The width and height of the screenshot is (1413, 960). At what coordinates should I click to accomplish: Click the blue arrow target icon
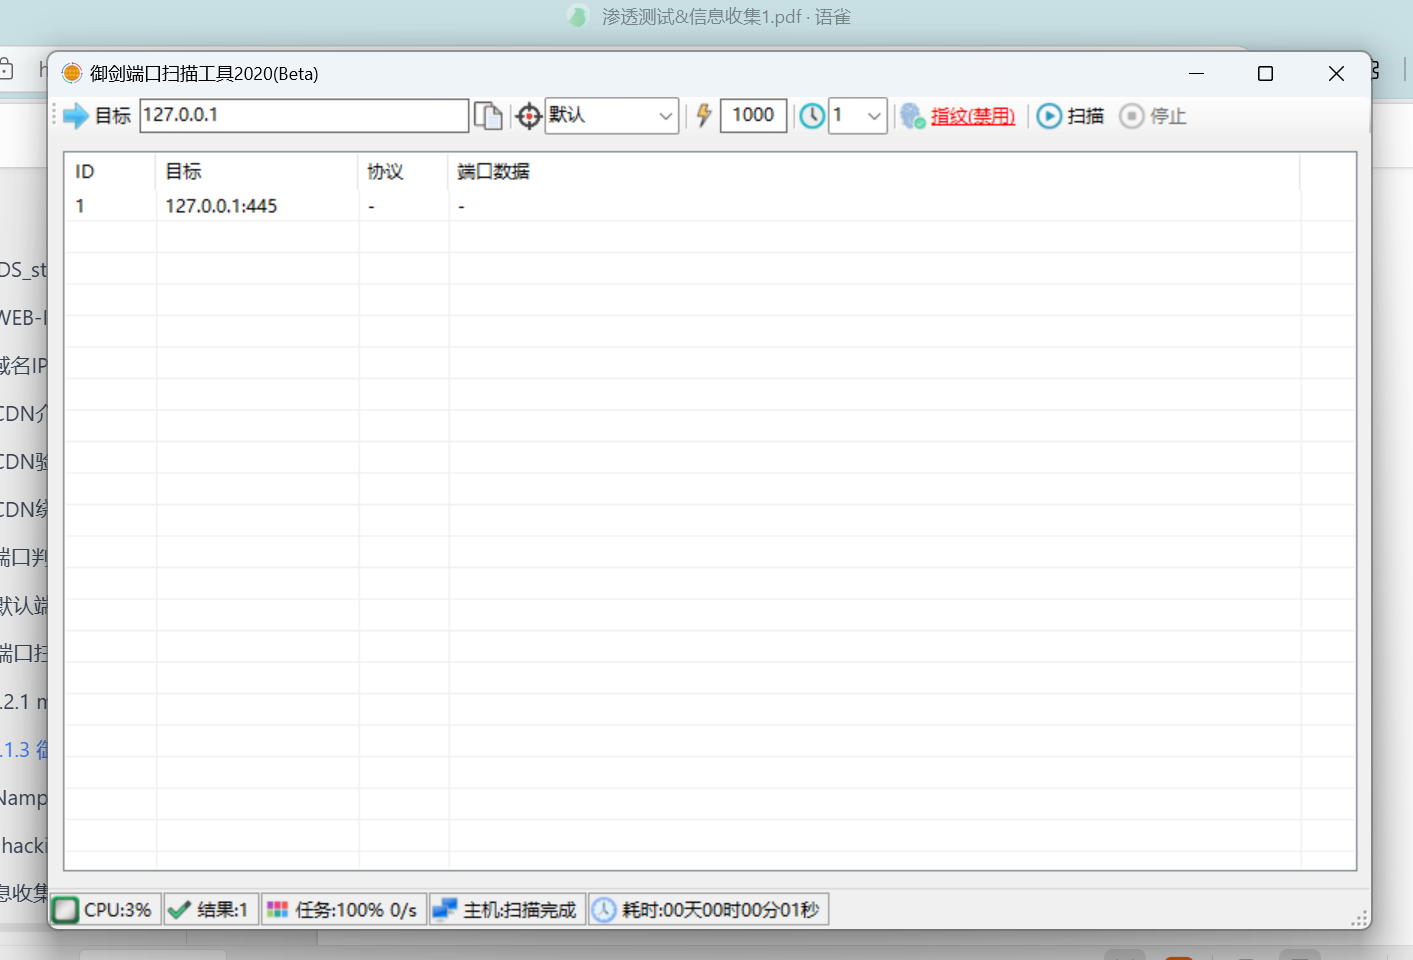click(76, 116)
